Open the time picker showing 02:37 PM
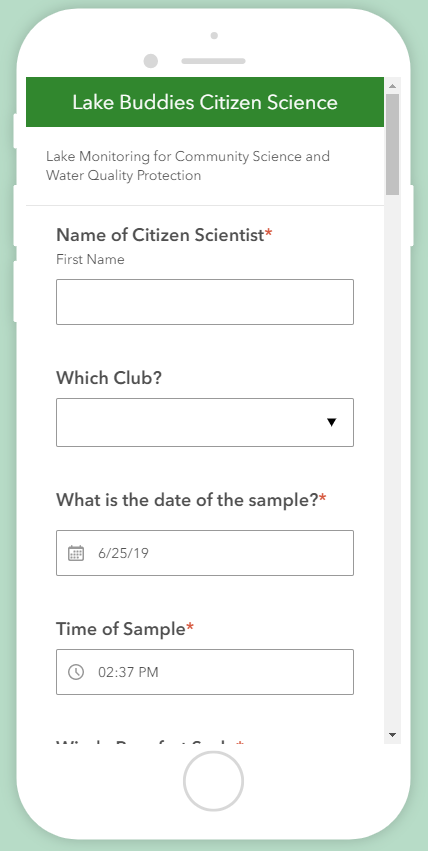This screenshot has width=428, height=851. (205, 672)
